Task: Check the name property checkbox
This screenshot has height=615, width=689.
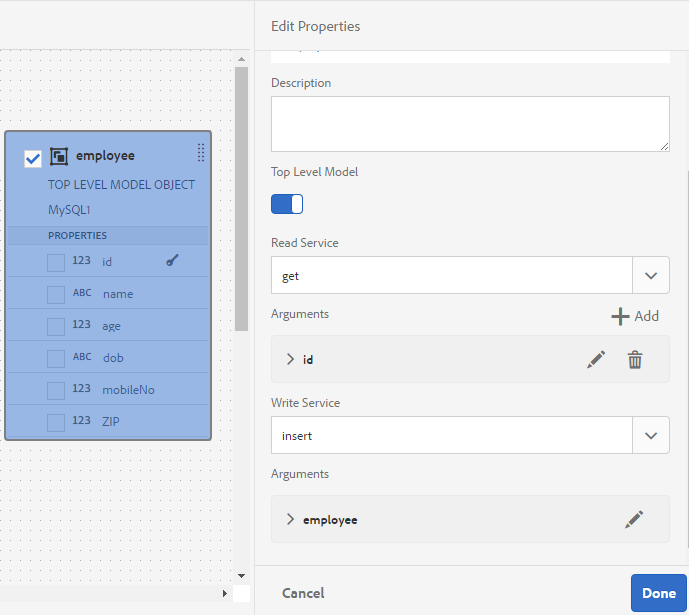Action: pyautogui.click(x=56, y=295)
